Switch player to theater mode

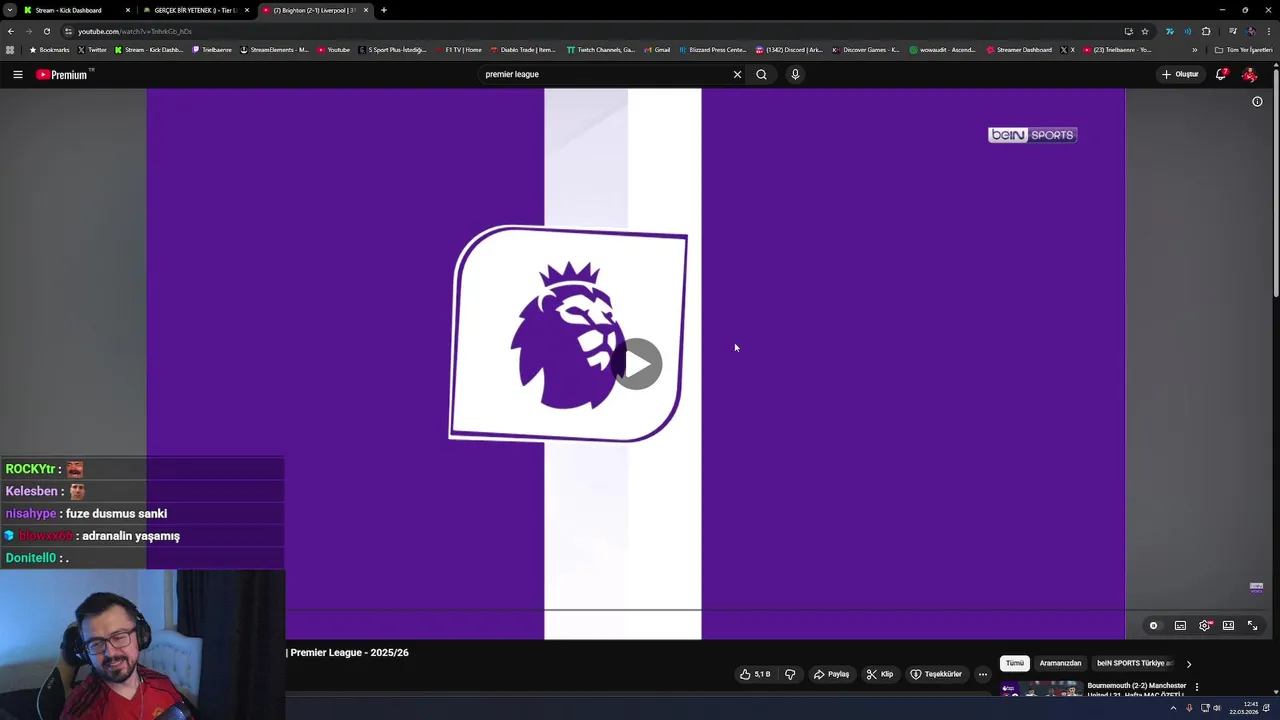1228,625
